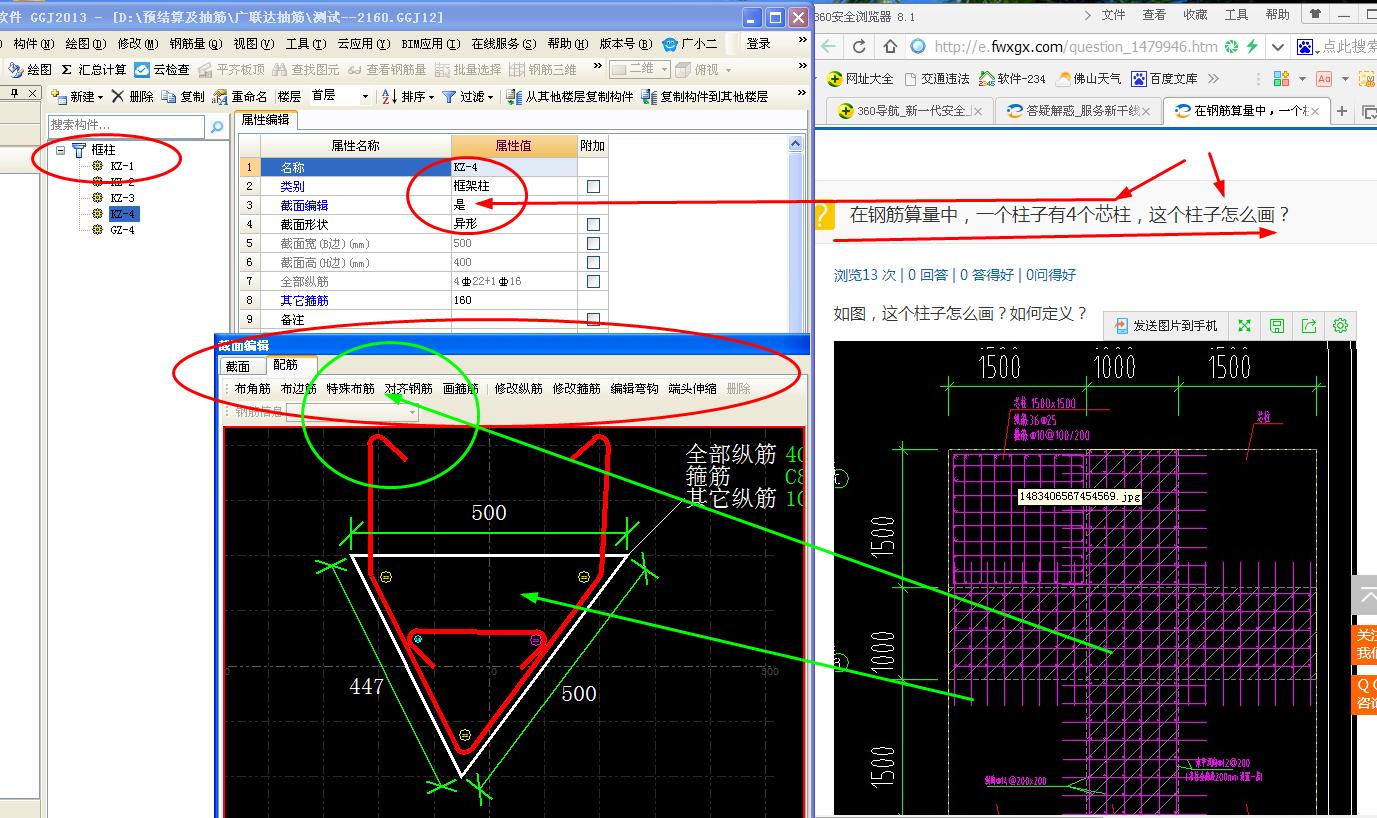The width and height of the screenshot is (1377, 818).
Task: Click the browser refresh icon
Action: pos(858,47)
